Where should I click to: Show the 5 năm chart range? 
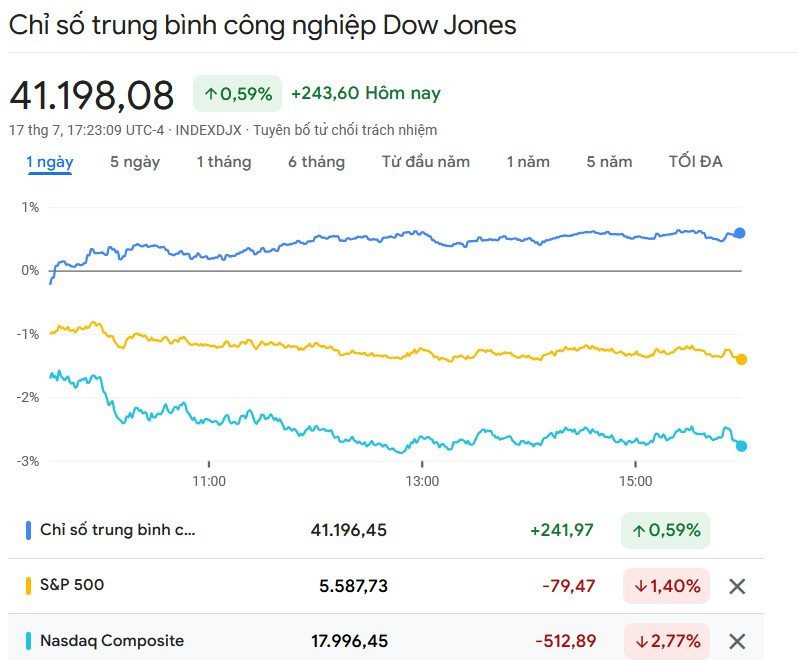[x=610, y=162]
